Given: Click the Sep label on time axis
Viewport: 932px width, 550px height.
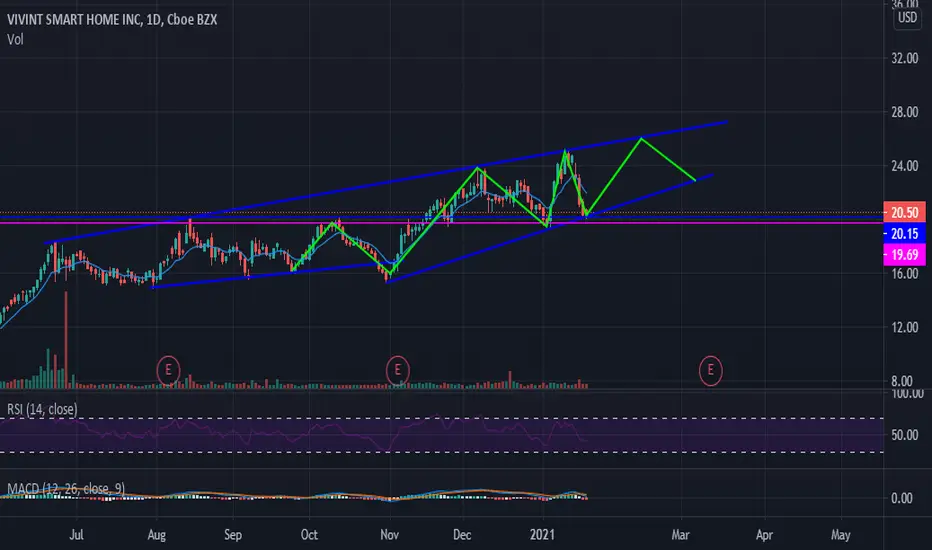Looking at the screenshot, I should click(x=233, y=535).
